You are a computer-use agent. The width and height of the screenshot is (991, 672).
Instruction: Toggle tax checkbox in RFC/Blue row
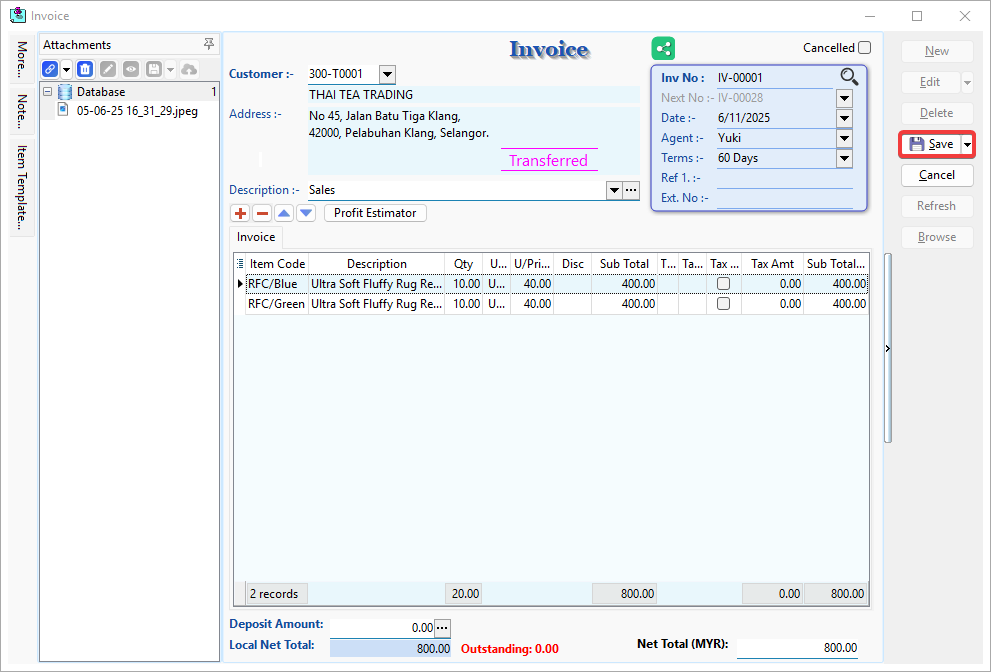point(724,284)
